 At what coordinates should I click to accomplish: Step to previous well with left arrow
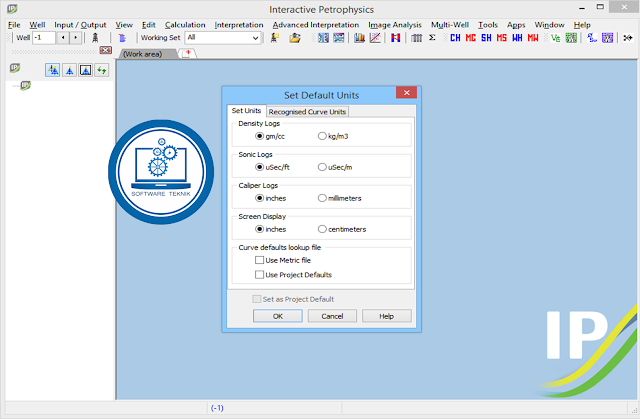coord(63,38)
